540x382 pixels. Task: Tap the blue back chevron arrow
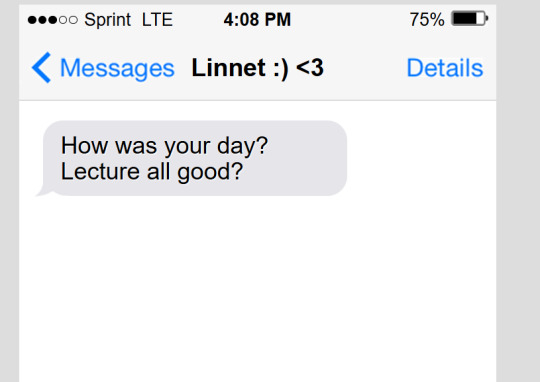click(41, 68)
